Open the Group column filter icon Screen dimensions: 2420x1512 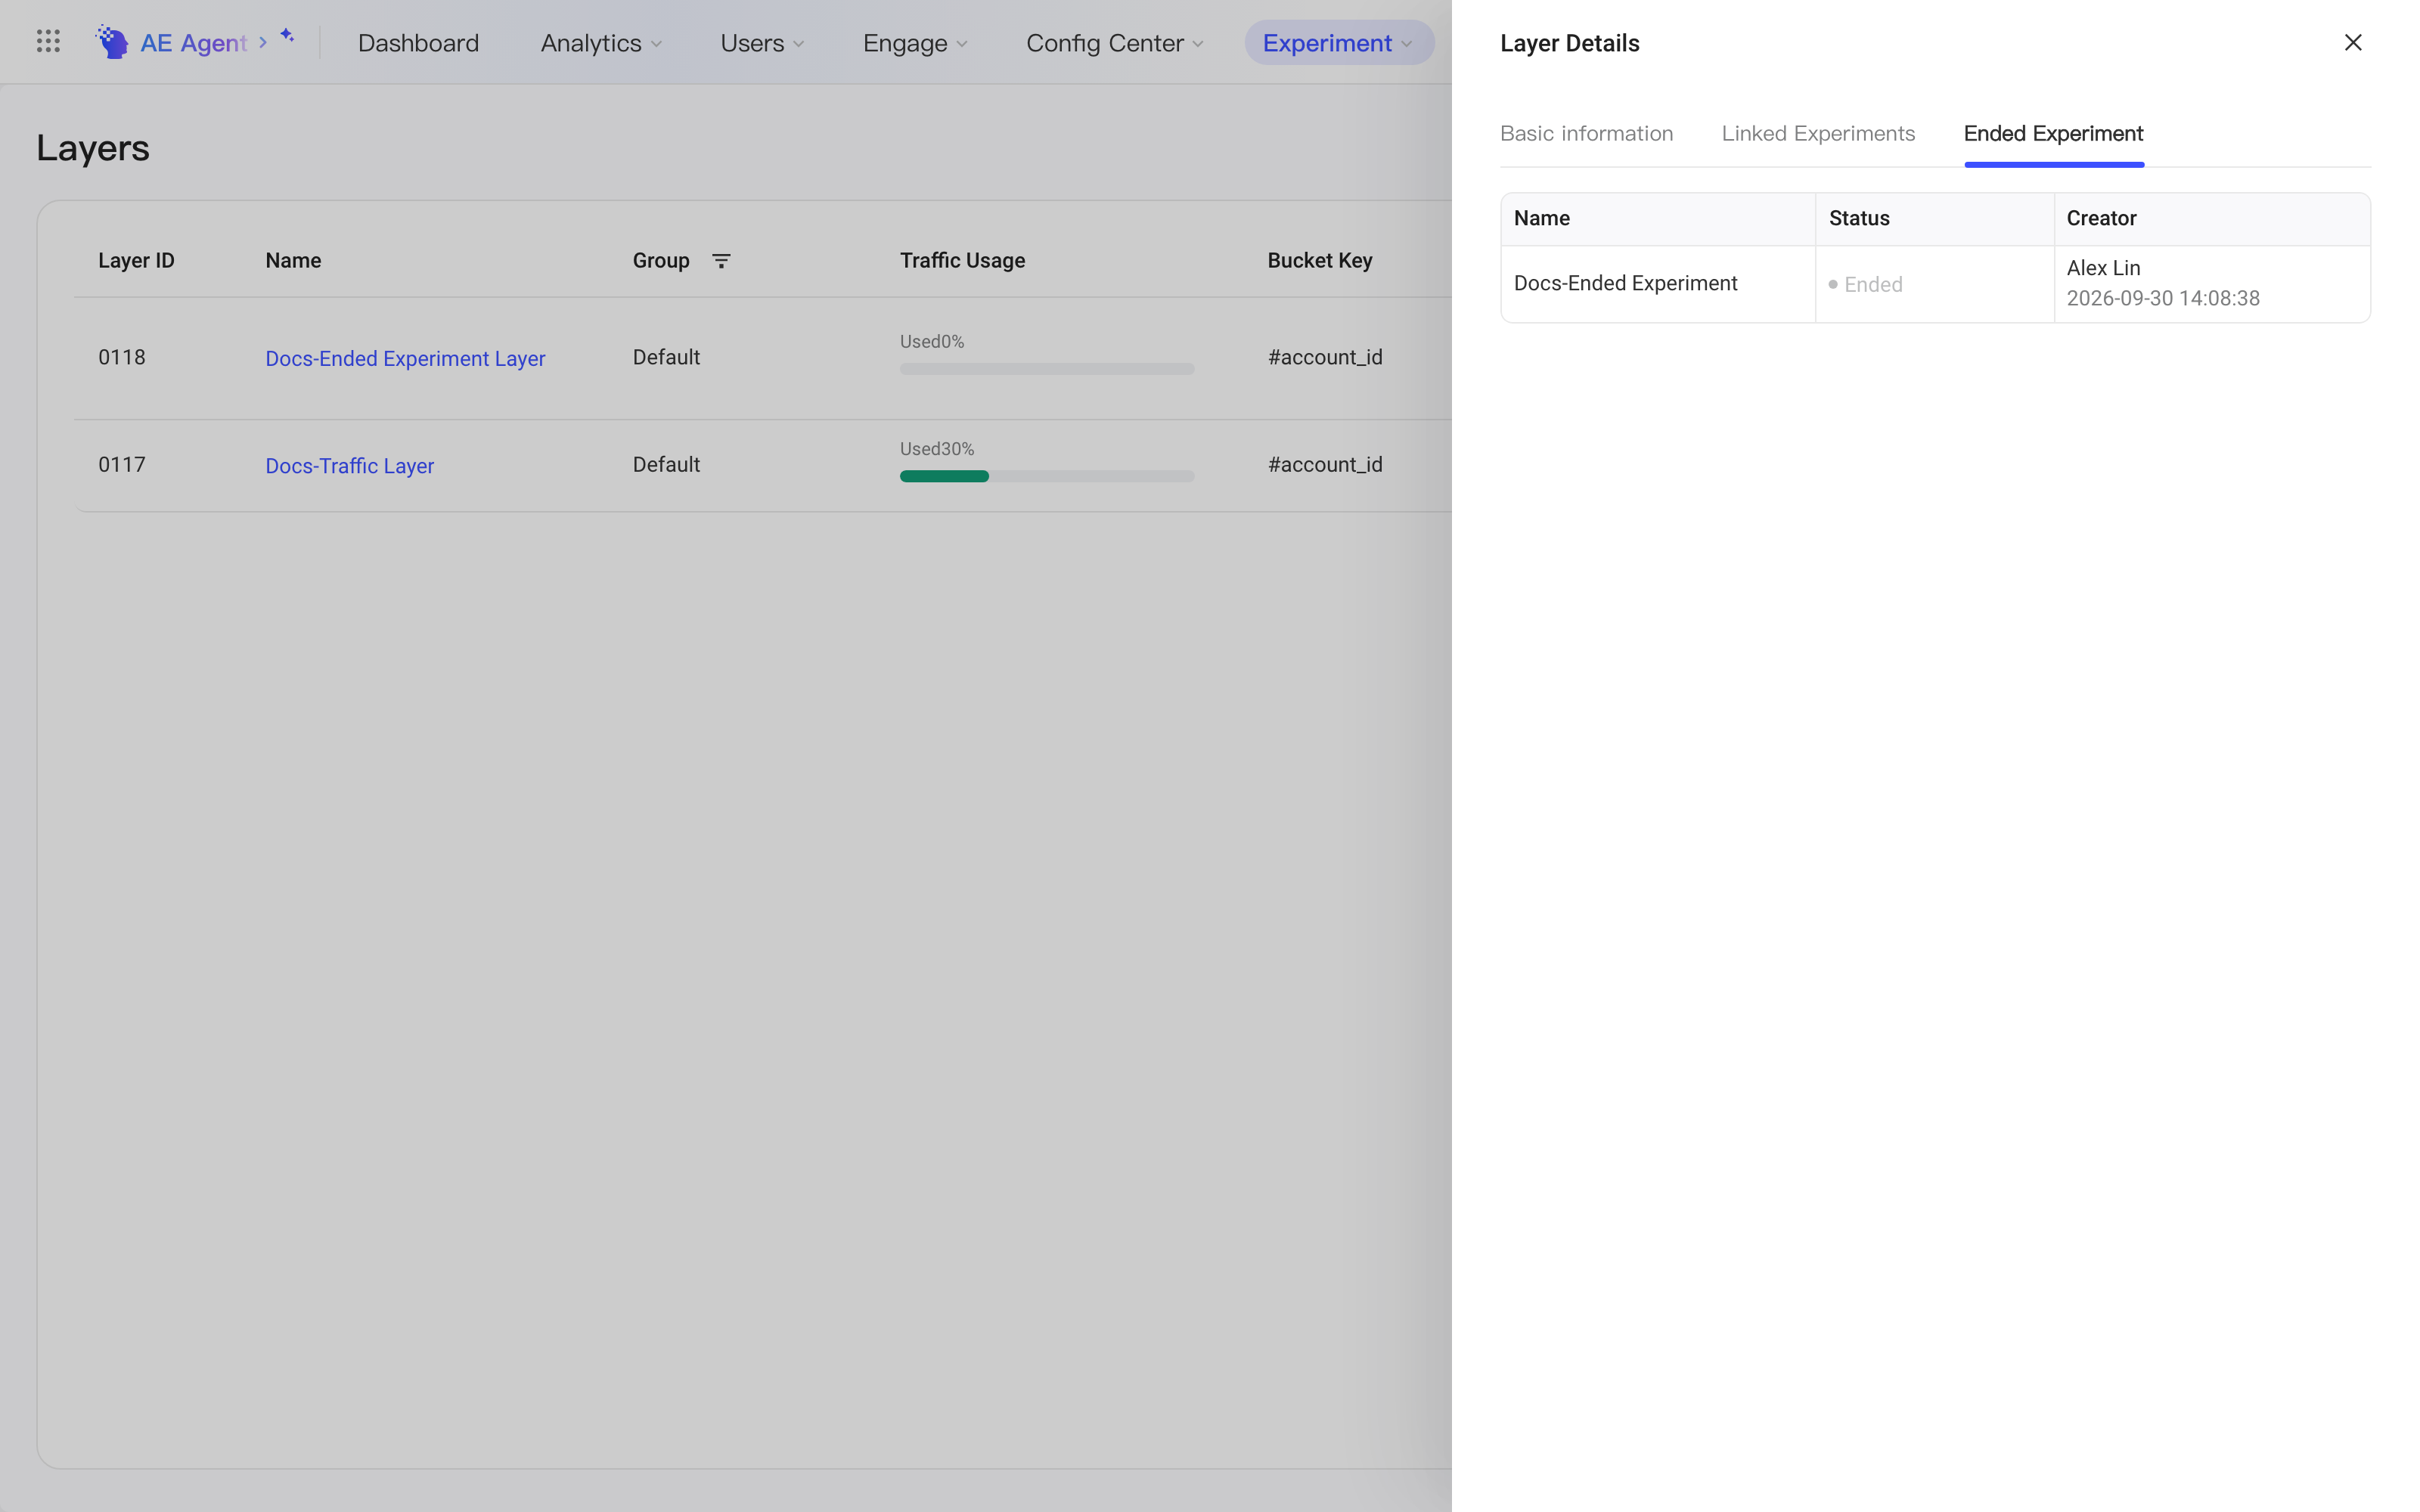[x=721, y=261]
